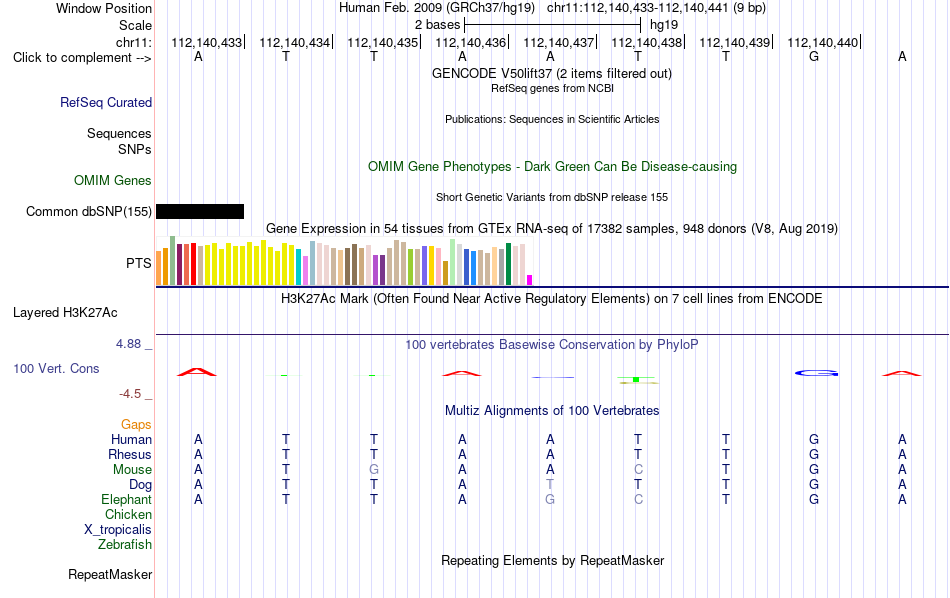Select the Mouse alignment row label

(132, 470)
